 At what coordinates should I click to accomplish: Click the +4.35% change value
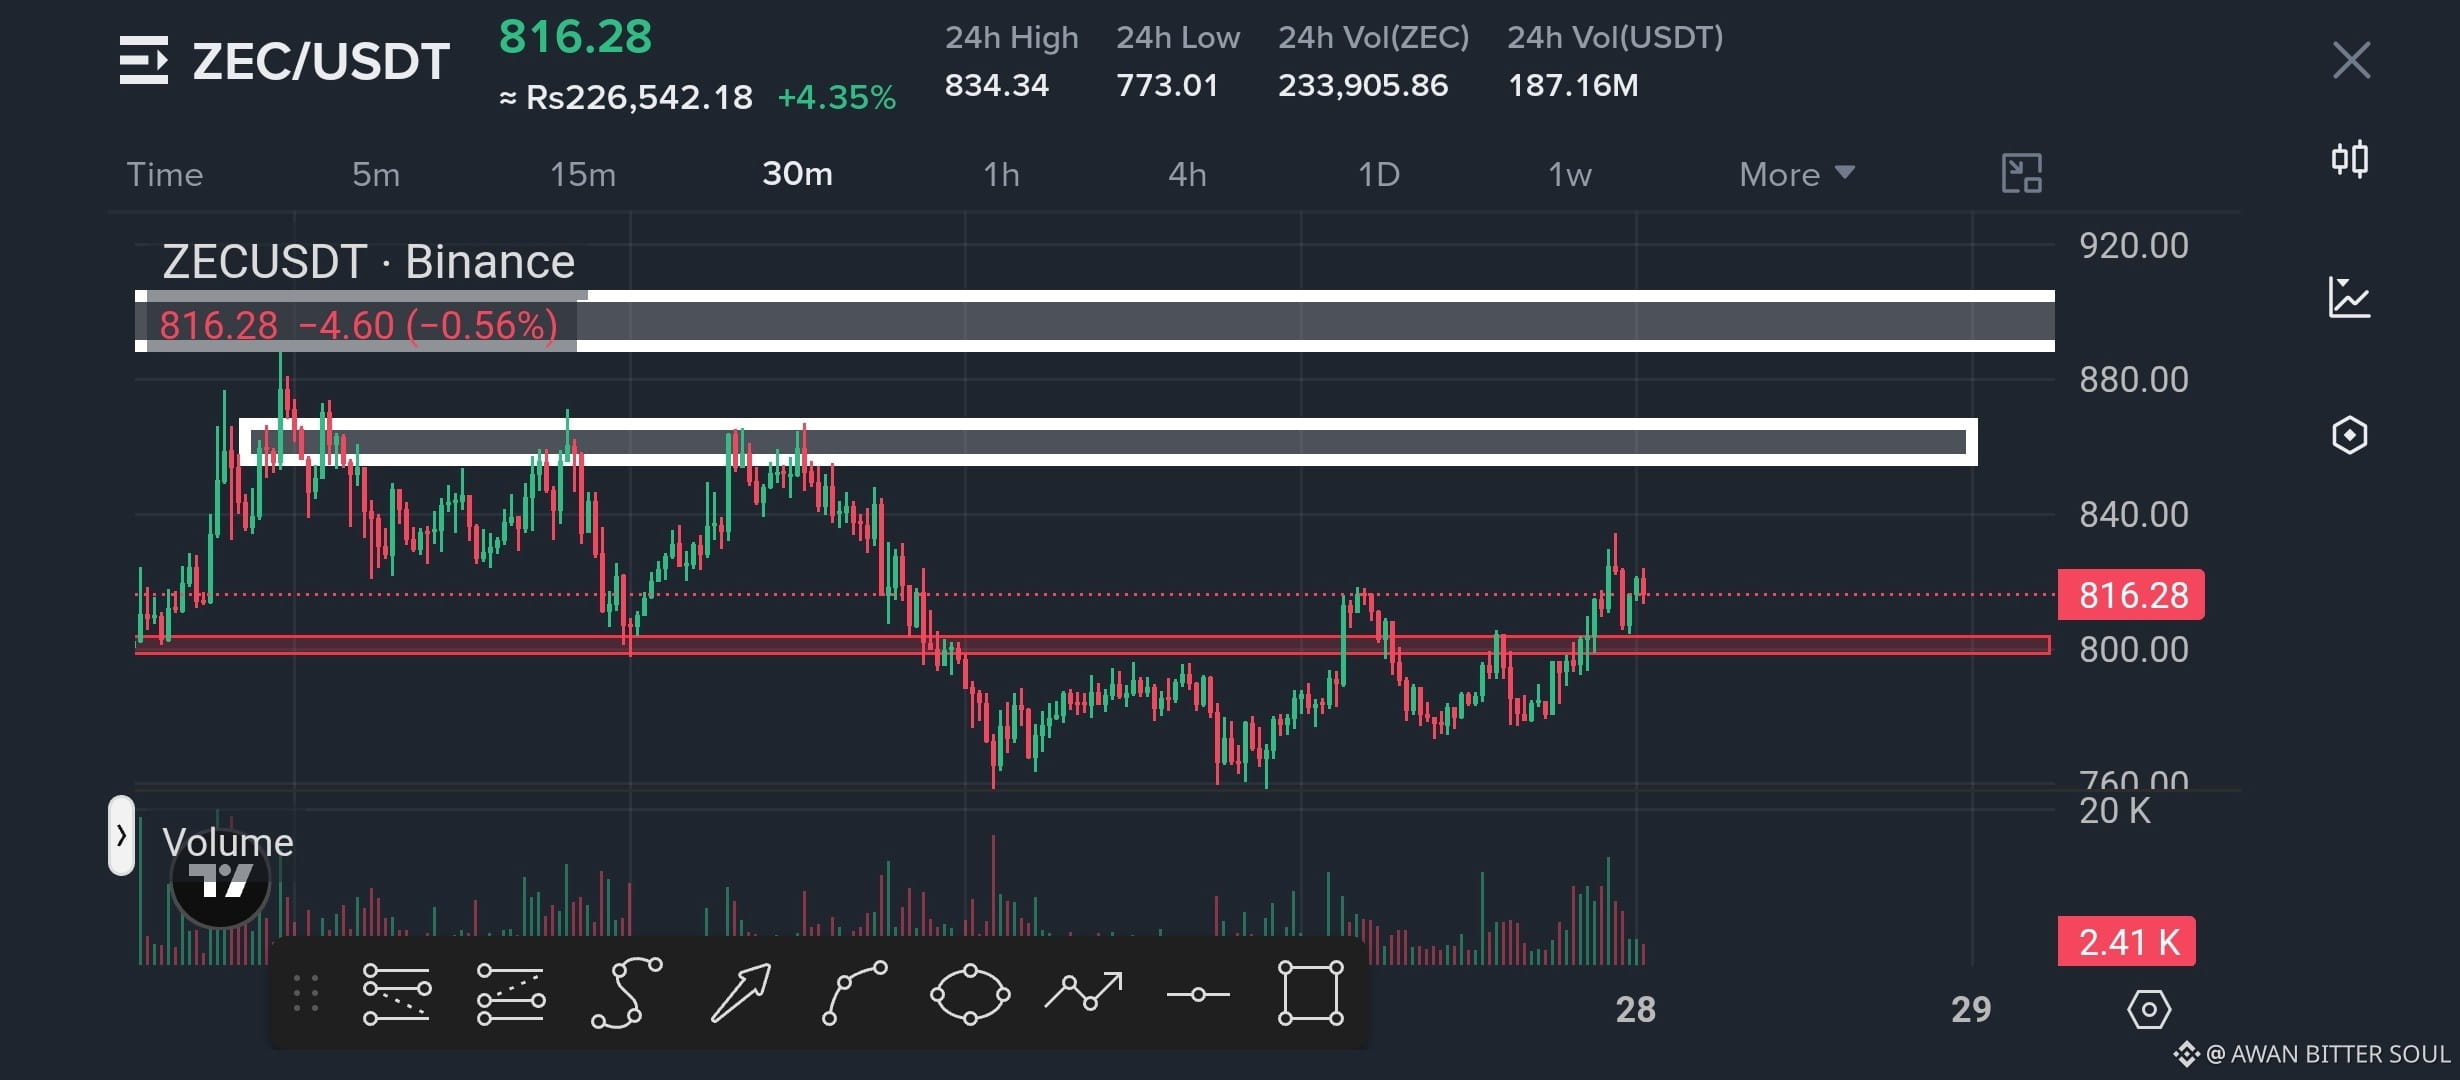[836, 97]
